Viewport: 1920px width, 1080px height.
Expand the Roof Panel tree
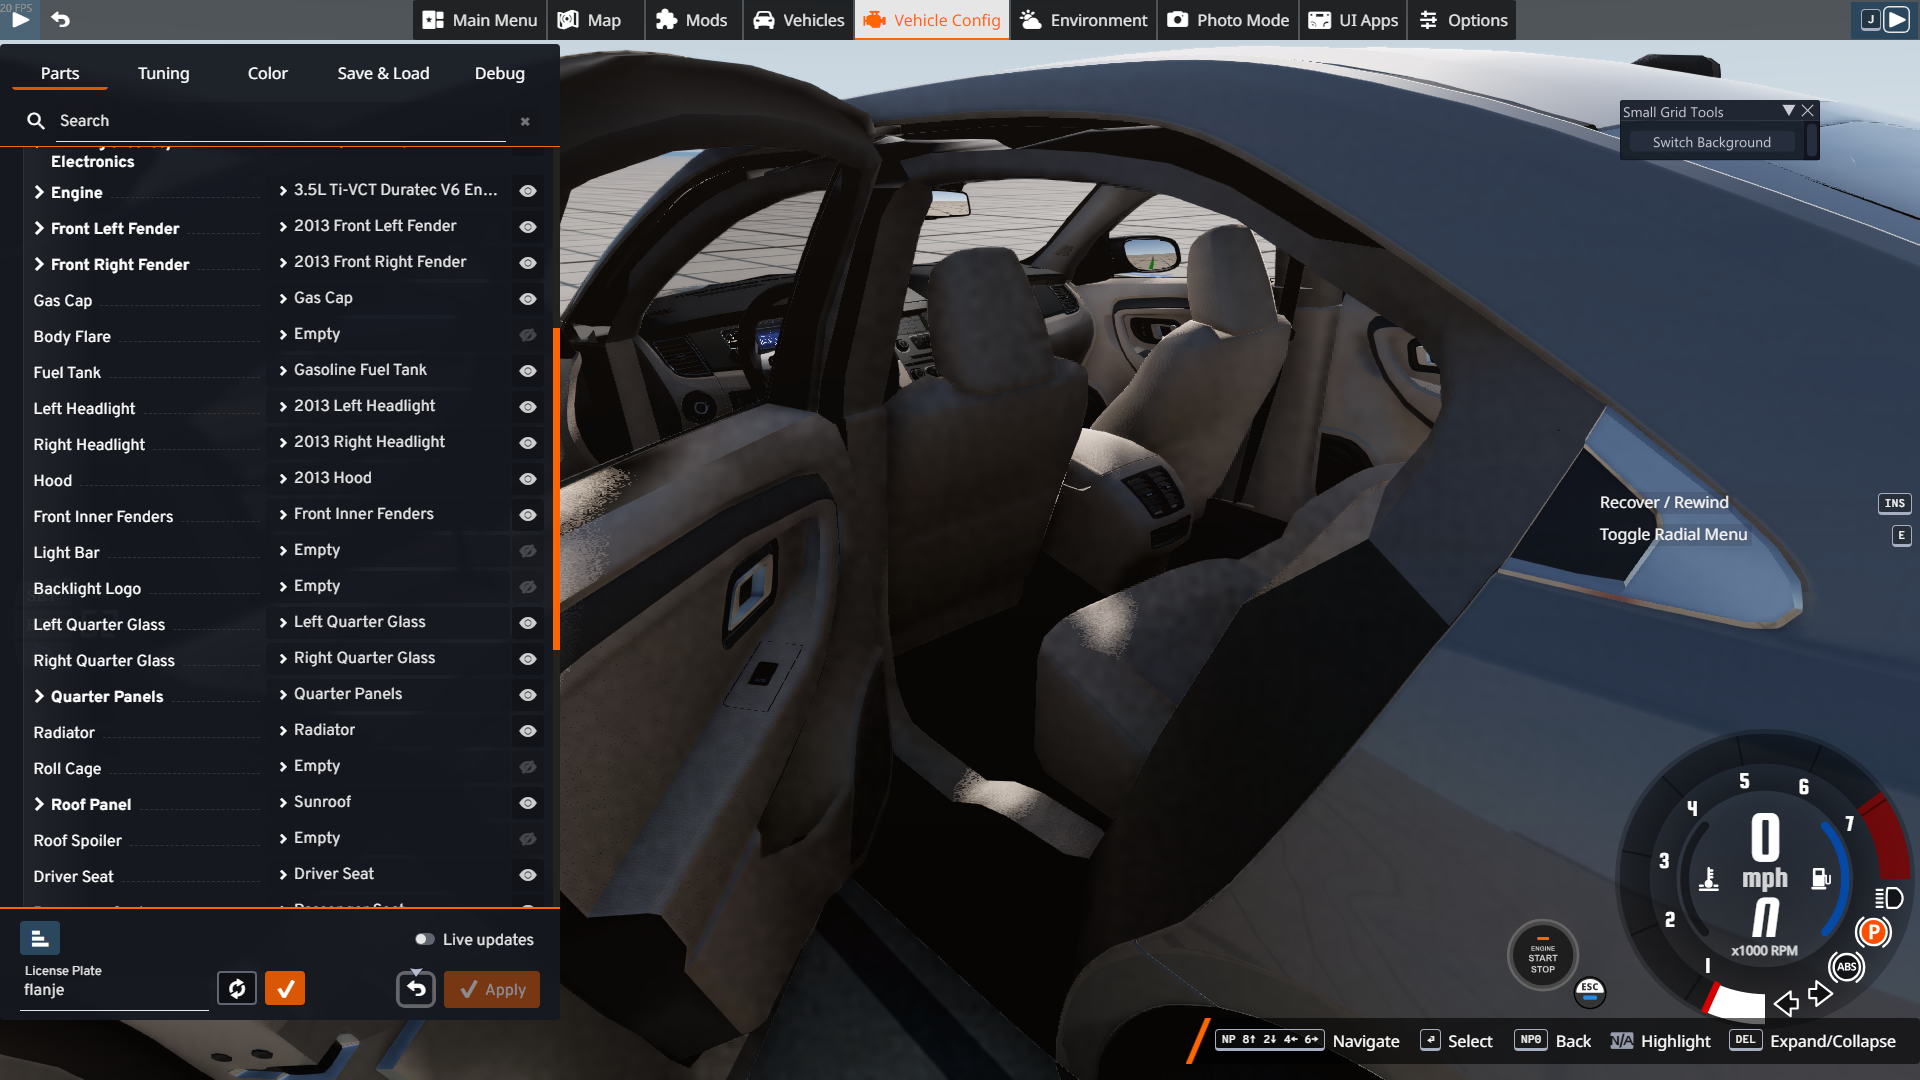coord(39,804)
